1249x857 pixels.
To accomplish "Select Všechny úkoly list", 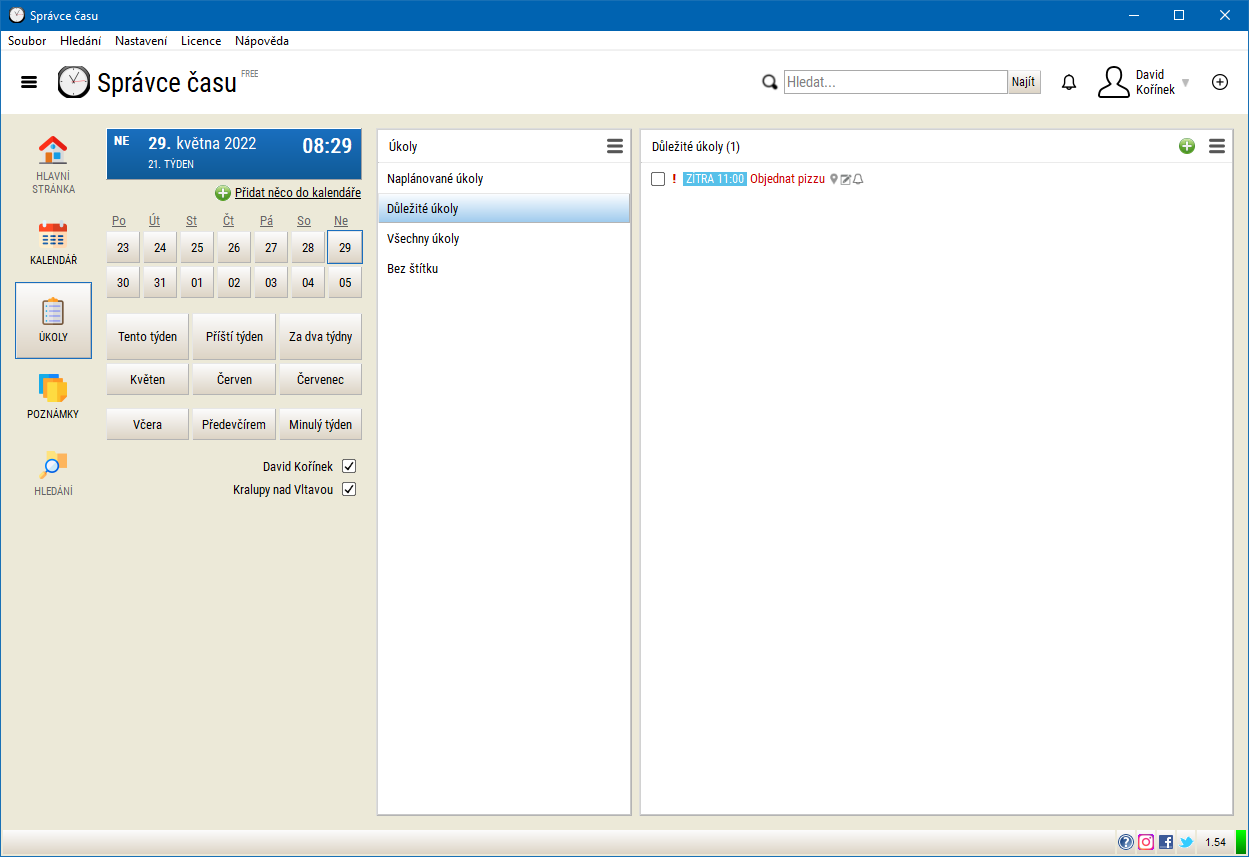I will click(x=504, y=239).
